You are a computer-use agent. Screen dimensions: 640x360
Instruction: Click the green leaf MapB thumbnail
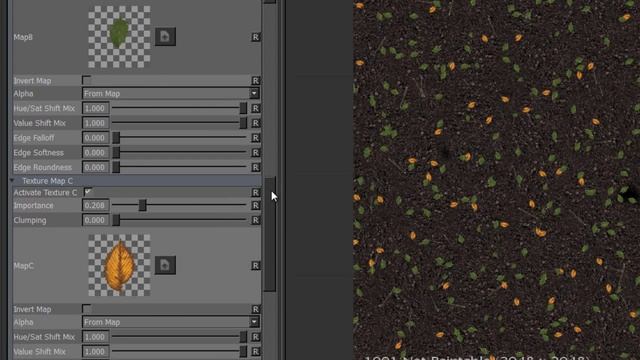[119, 37]
